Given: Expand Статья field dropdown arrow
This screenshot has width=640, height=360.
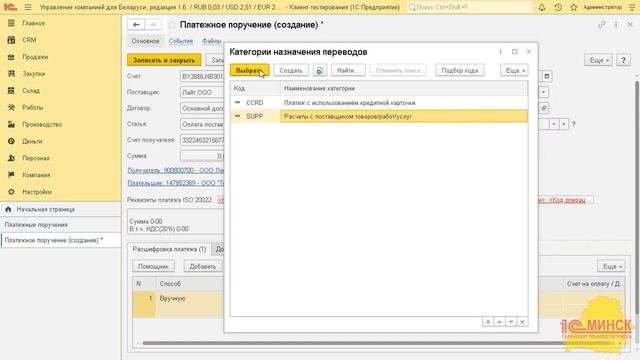Looking at the screenshot, I should [553, 124].
